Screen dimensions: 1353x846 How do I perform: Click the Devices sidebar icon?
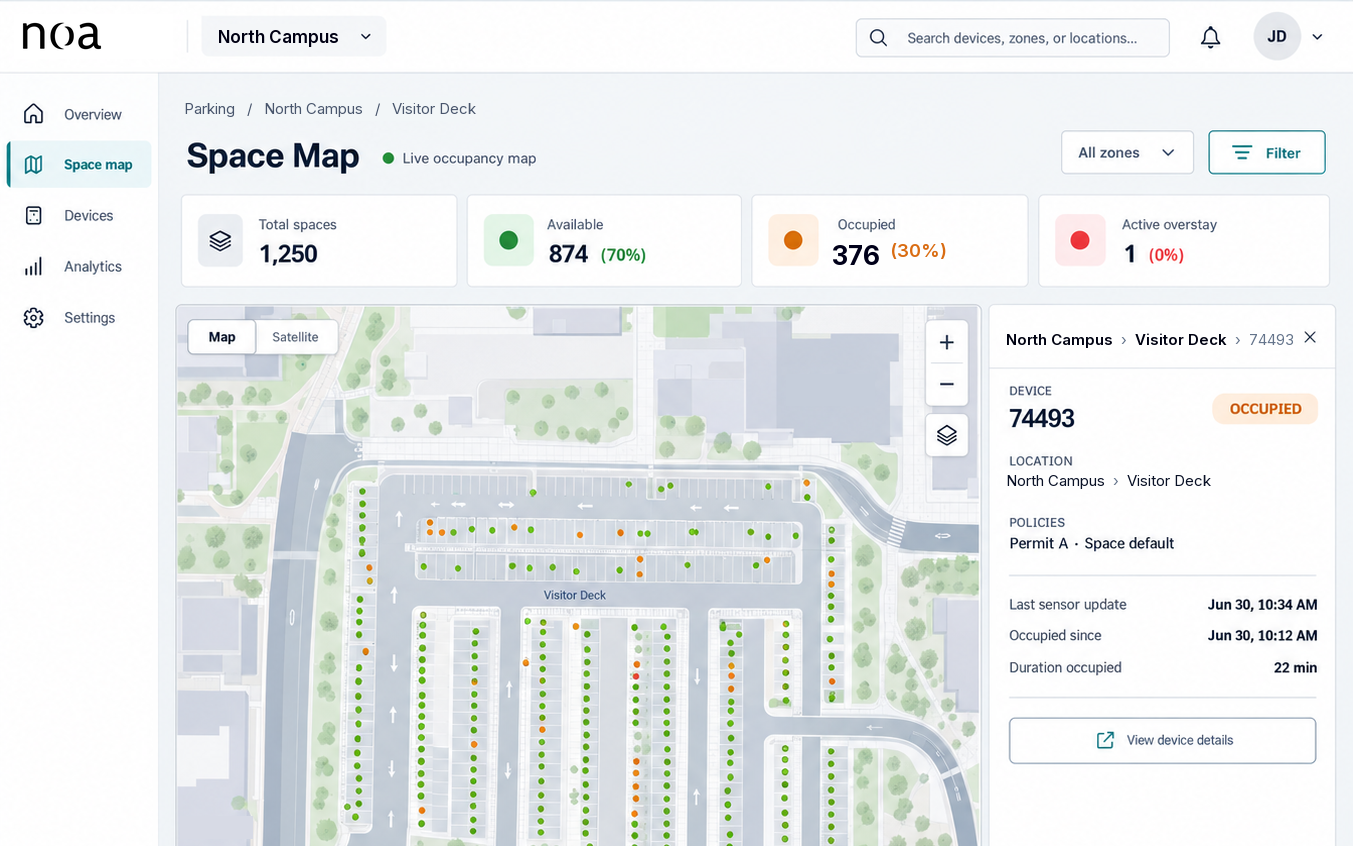pos(34,215)
